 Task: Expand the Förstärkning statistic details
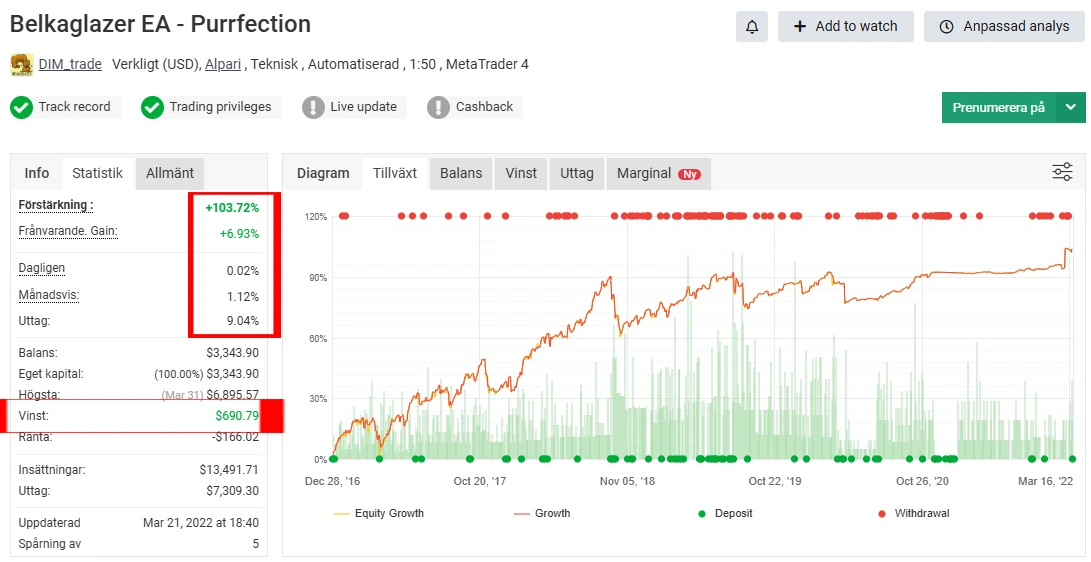click(56, 205)
